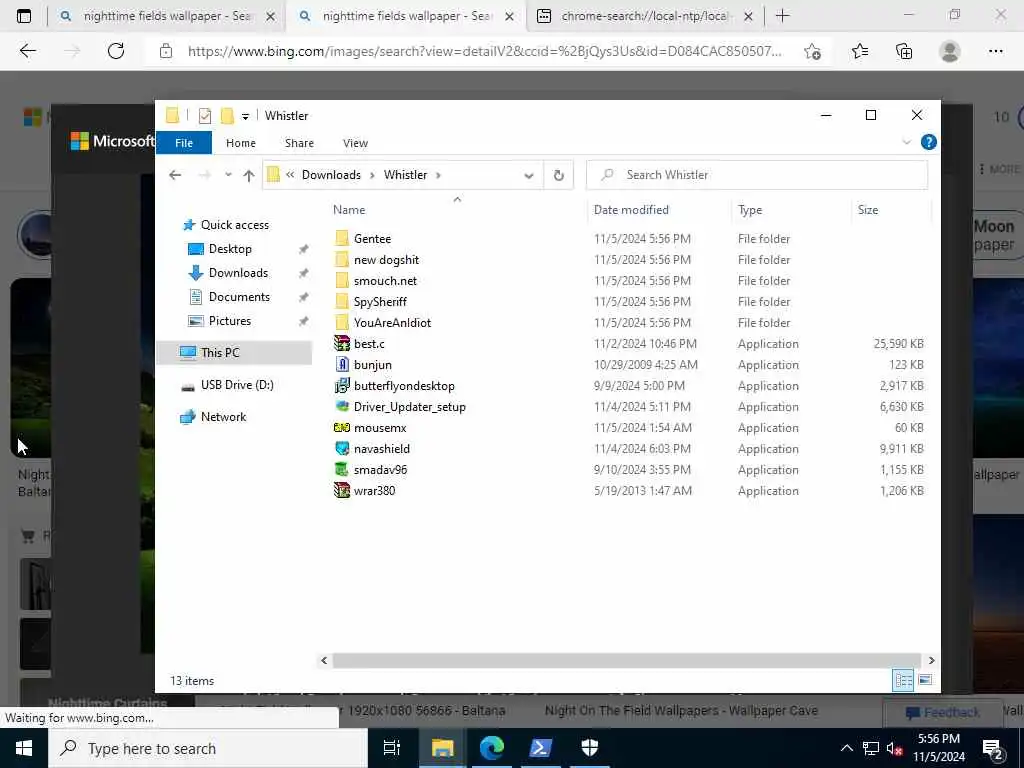Select the YouAreAnIdiot folder icon
This screenshot has width=1024, height=768.
tap(342, 322)
